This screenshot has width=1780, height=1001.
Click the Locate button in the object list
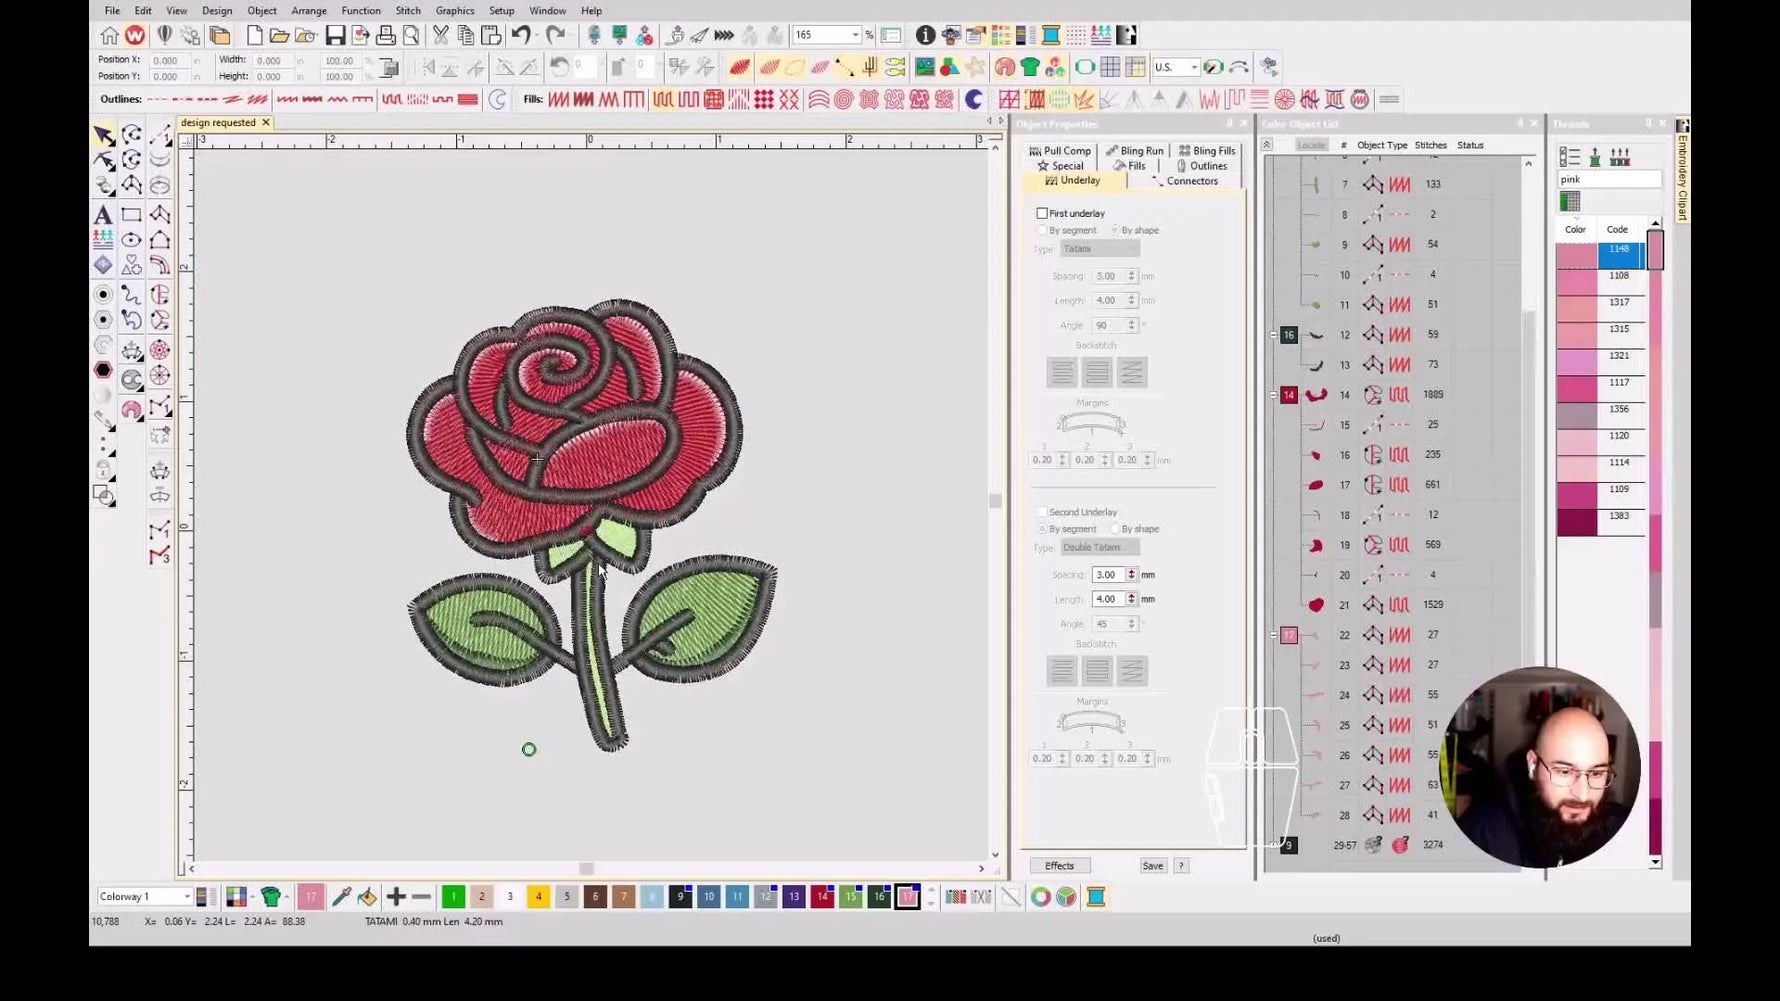(x=1310, y=145)
